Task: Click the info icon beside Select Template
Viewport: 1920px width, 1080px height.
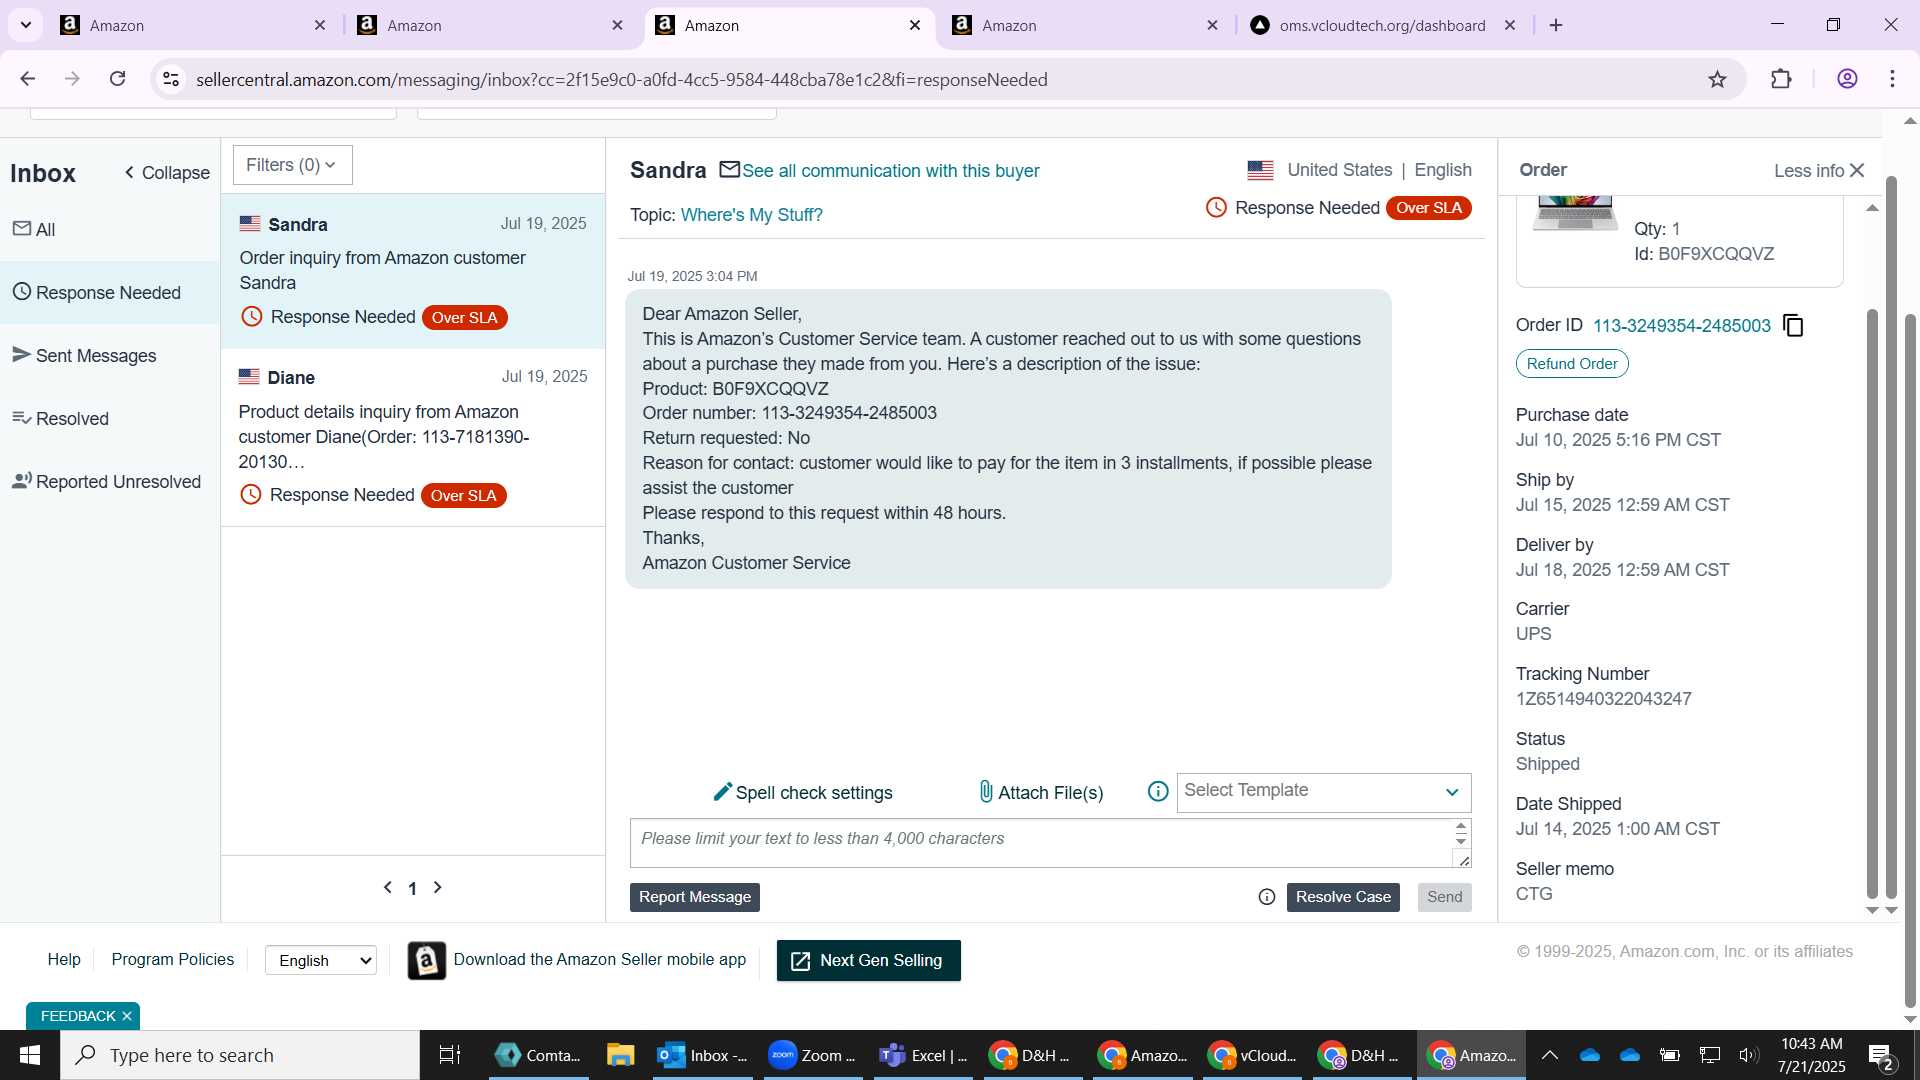Action: 1158,792
